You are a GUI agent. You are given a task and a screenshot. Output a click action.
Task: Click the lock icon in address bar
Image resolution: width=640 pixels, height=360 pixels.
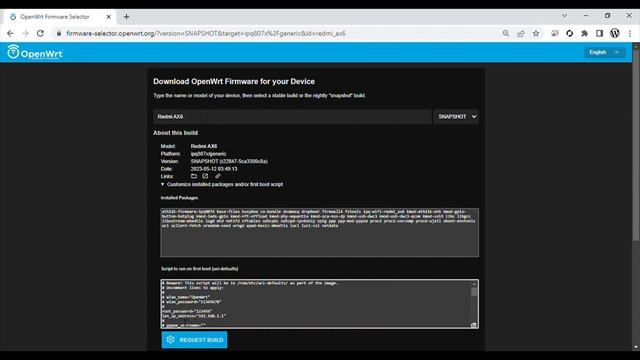(x=59, y=33)
